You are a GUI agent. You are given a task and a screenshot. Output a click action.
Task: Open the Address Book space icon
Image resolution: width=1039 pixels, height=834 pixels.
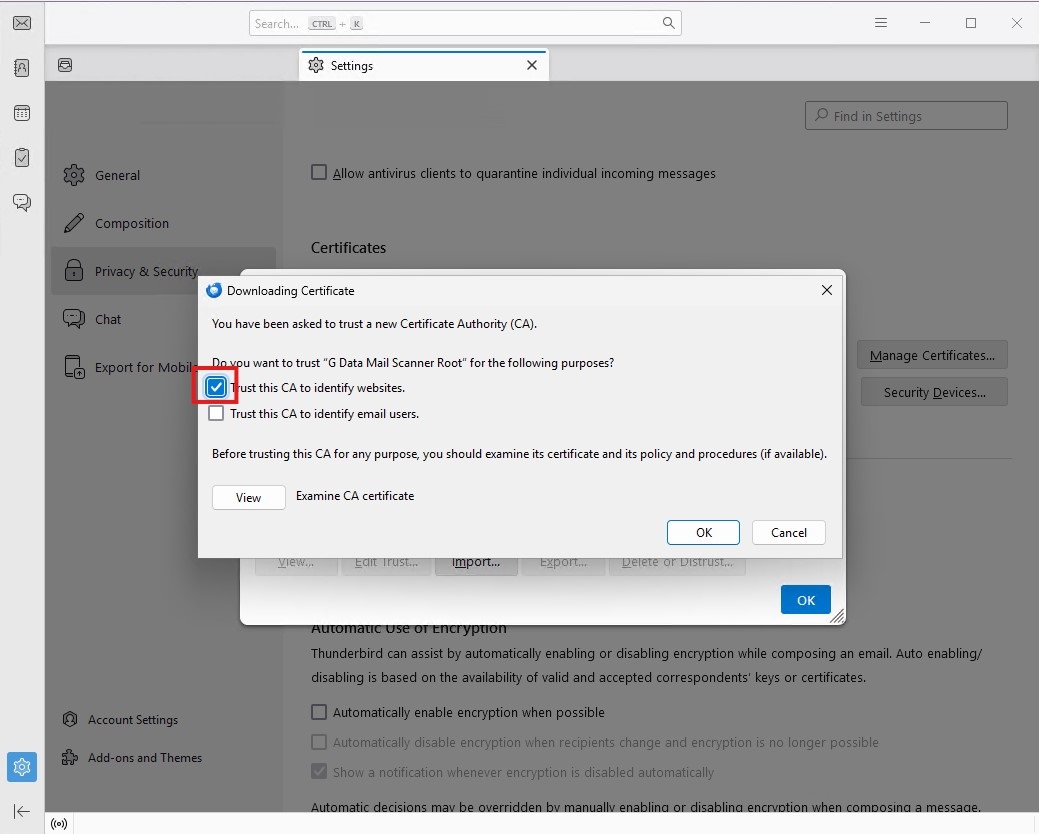click(x=22, y=68)
